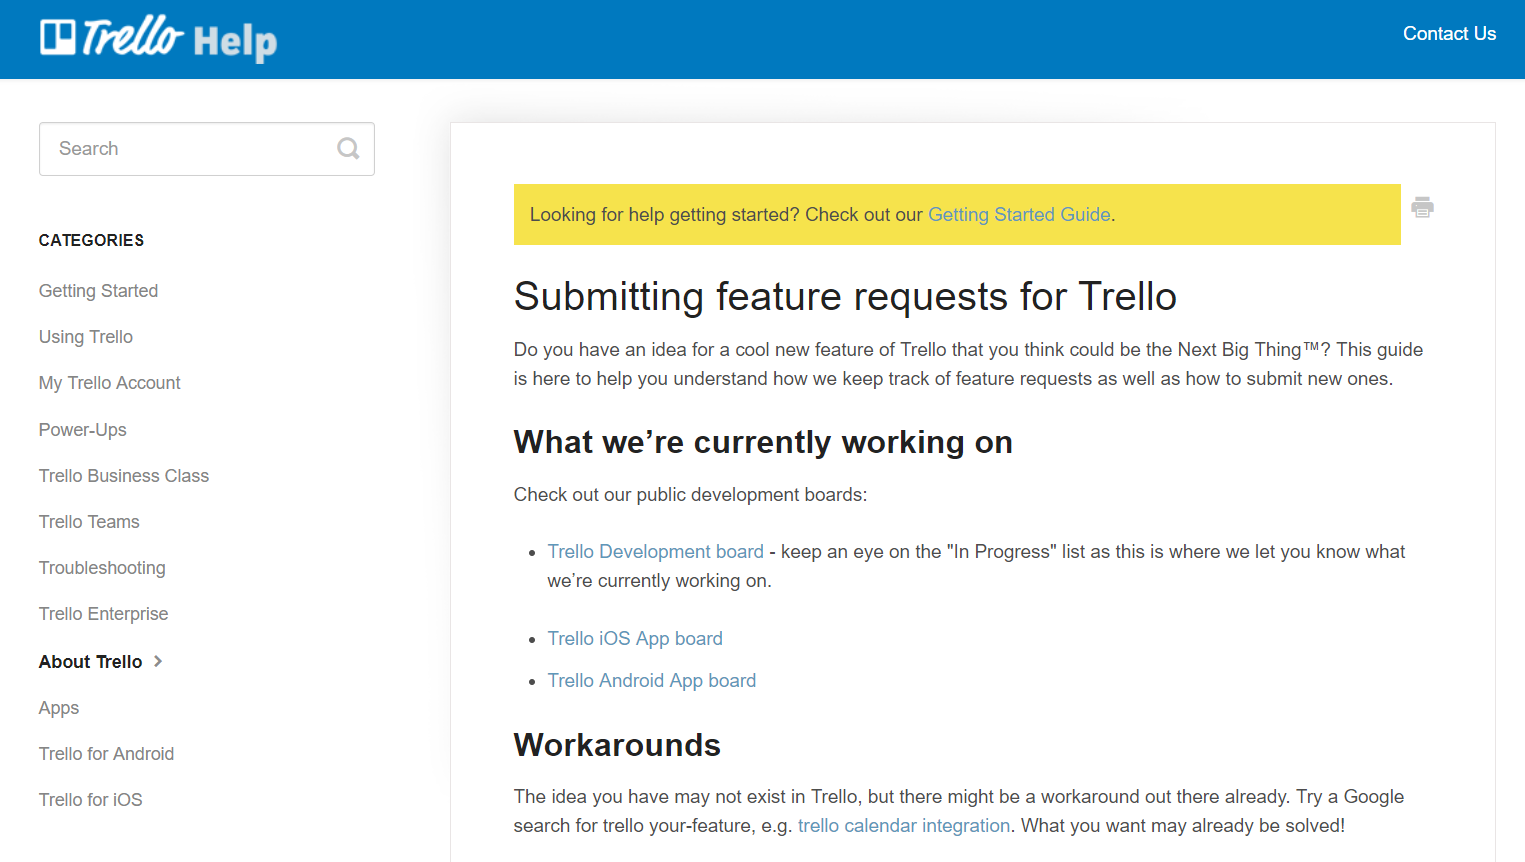Go to the Trello for iOS category
The image size is (1525, 862).
(x=90, y=800)
